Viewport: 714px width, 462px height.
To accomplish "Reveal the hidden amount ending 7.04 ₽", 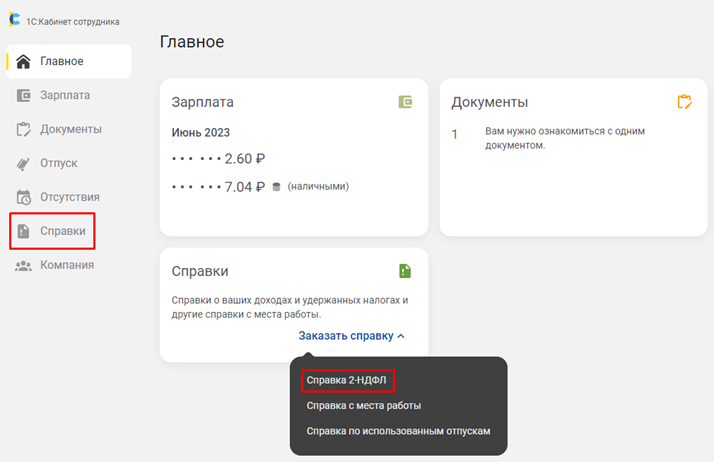I will coord(219,187).
